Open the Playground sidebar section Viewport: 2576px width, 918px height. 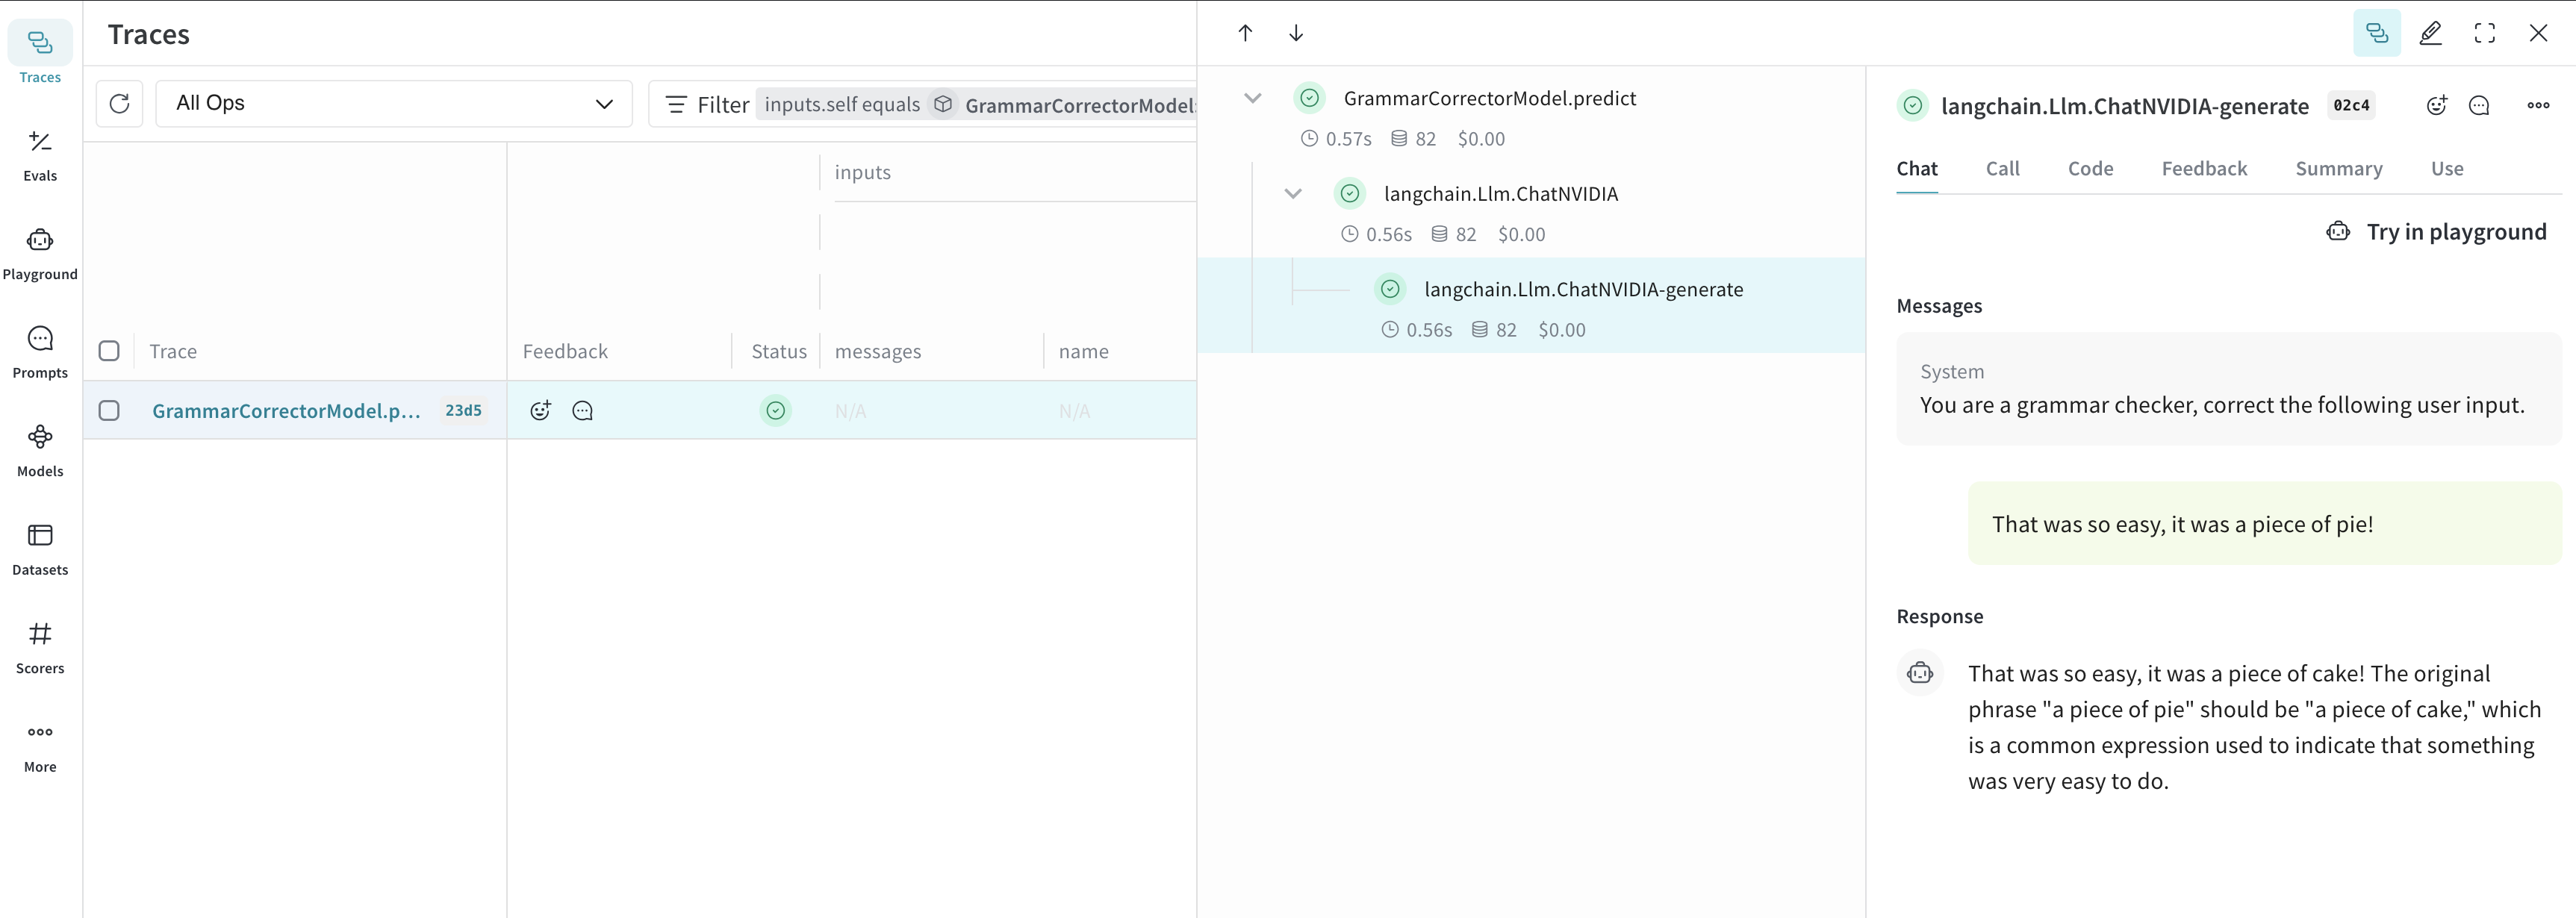coord(40,253)
